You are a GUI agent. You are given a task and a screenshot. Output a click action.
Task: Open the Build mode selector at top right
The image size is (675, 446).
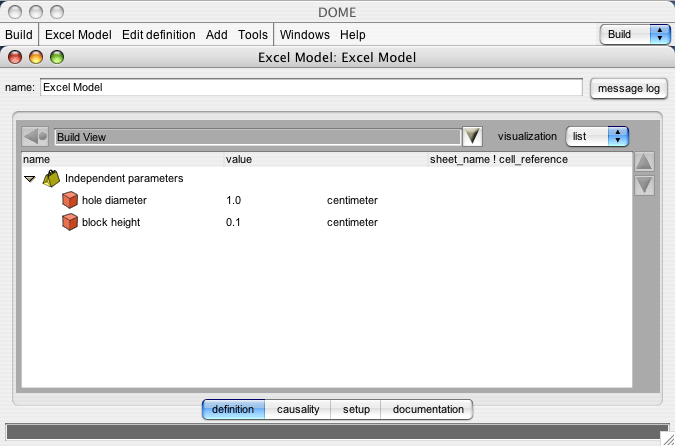click(635, 34)
